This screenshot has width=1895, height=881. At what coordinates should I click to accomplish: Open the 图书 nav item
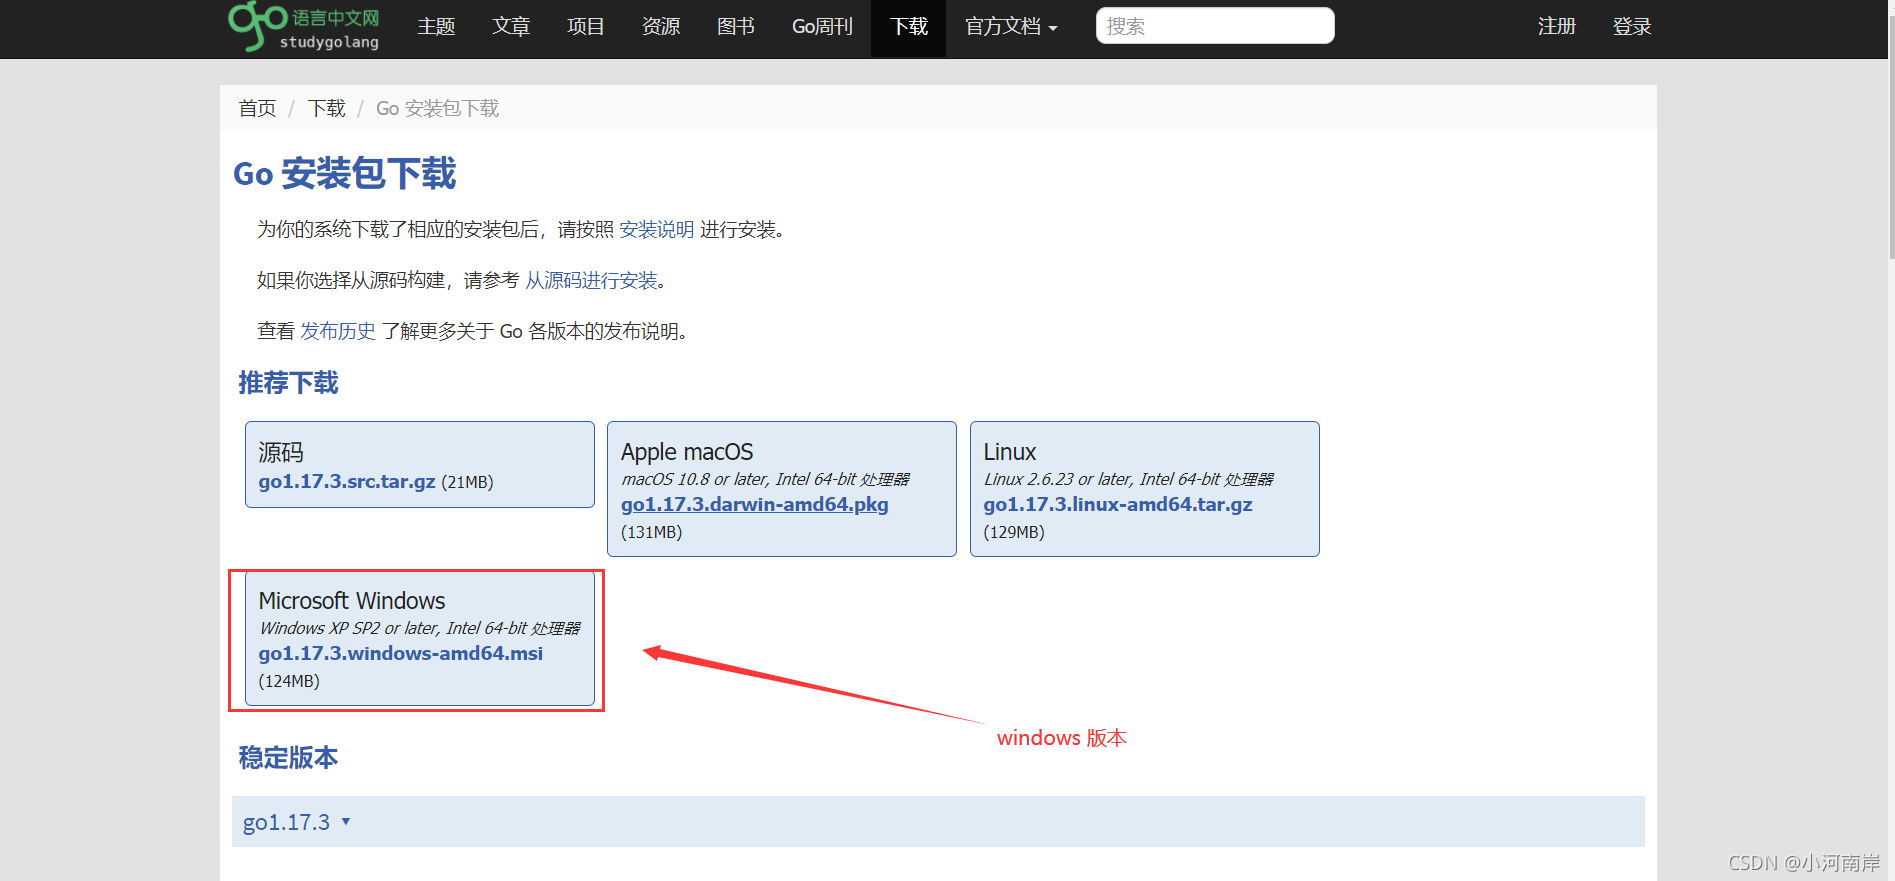pyautogui.click(x=736, y=27)
